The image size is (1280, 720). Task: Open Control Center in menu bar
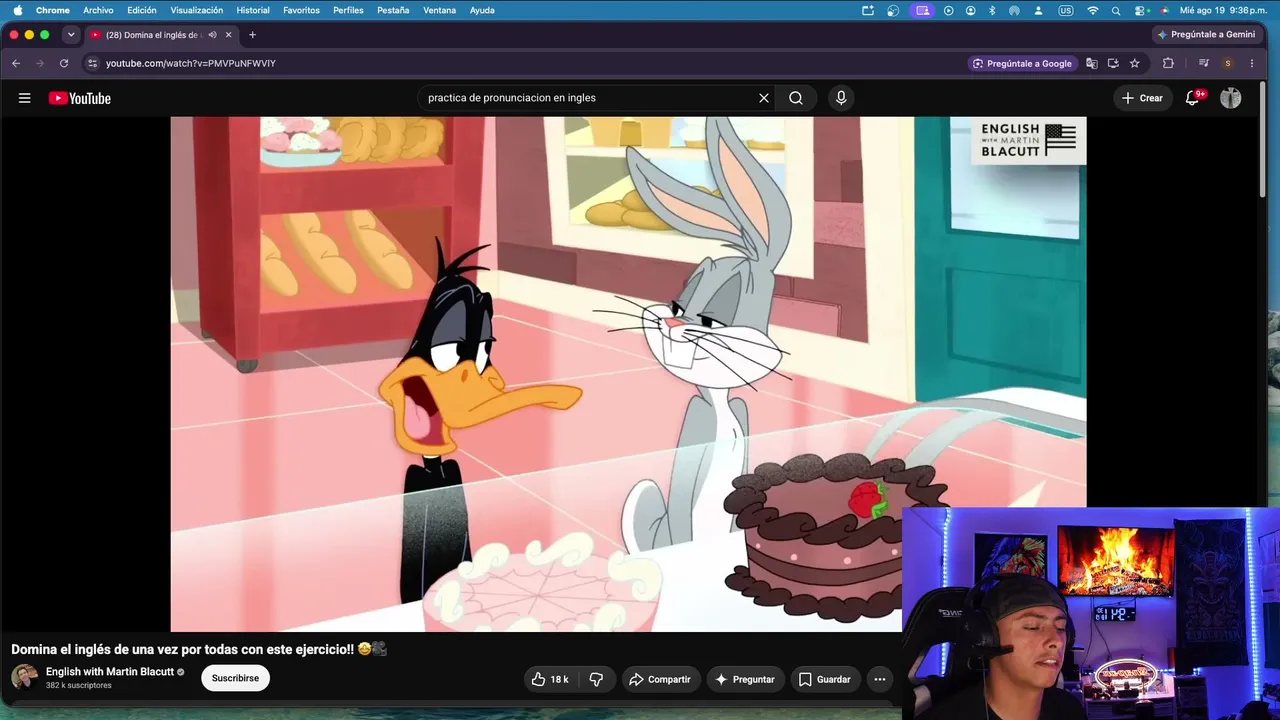pyautogui.click(x=1140, y=10)
